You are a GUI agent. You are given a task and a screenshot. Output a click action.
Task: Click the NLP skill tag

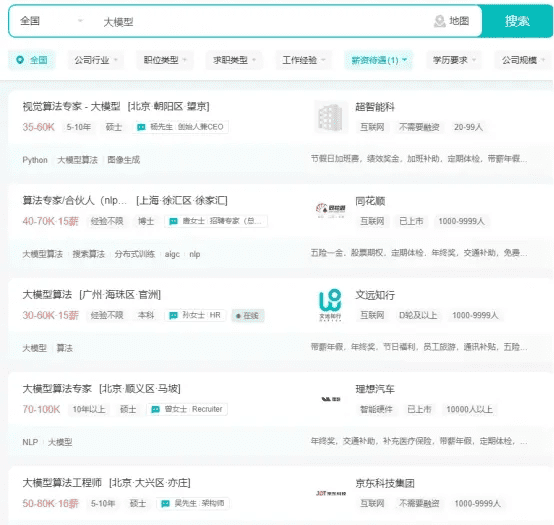point(30,442)
